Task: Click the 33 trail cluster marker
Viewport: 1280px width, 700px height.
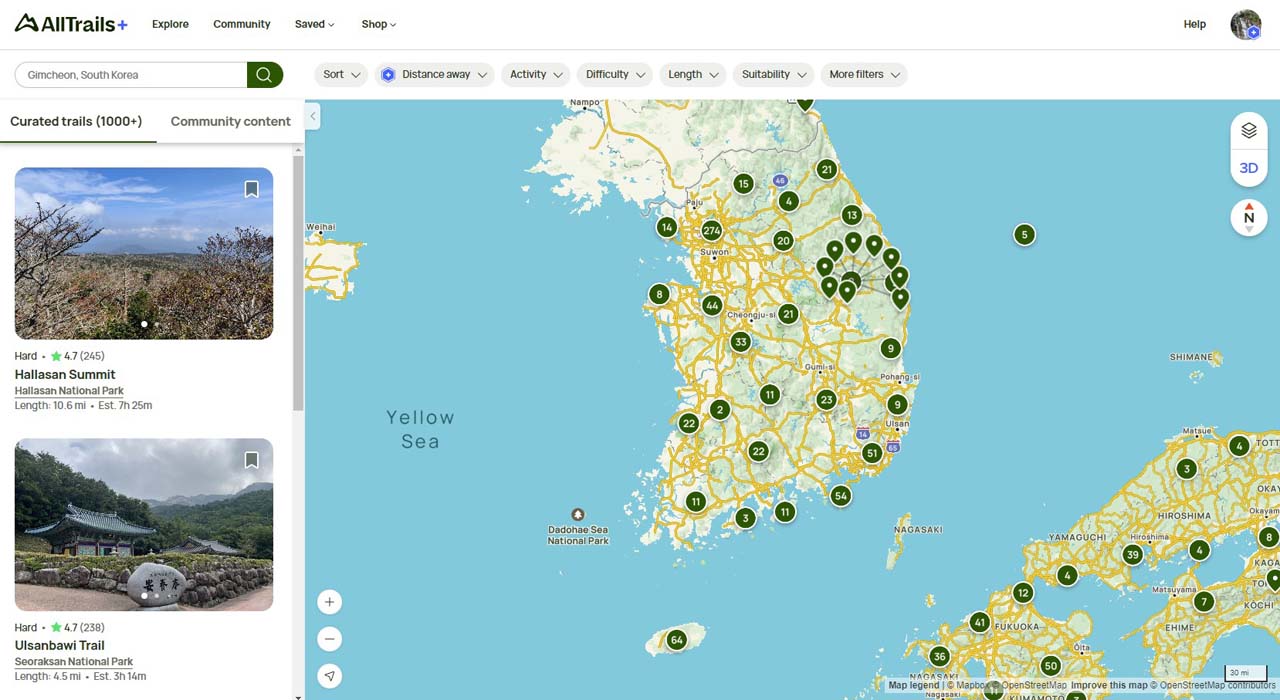Action: click(x=740, y=342)
